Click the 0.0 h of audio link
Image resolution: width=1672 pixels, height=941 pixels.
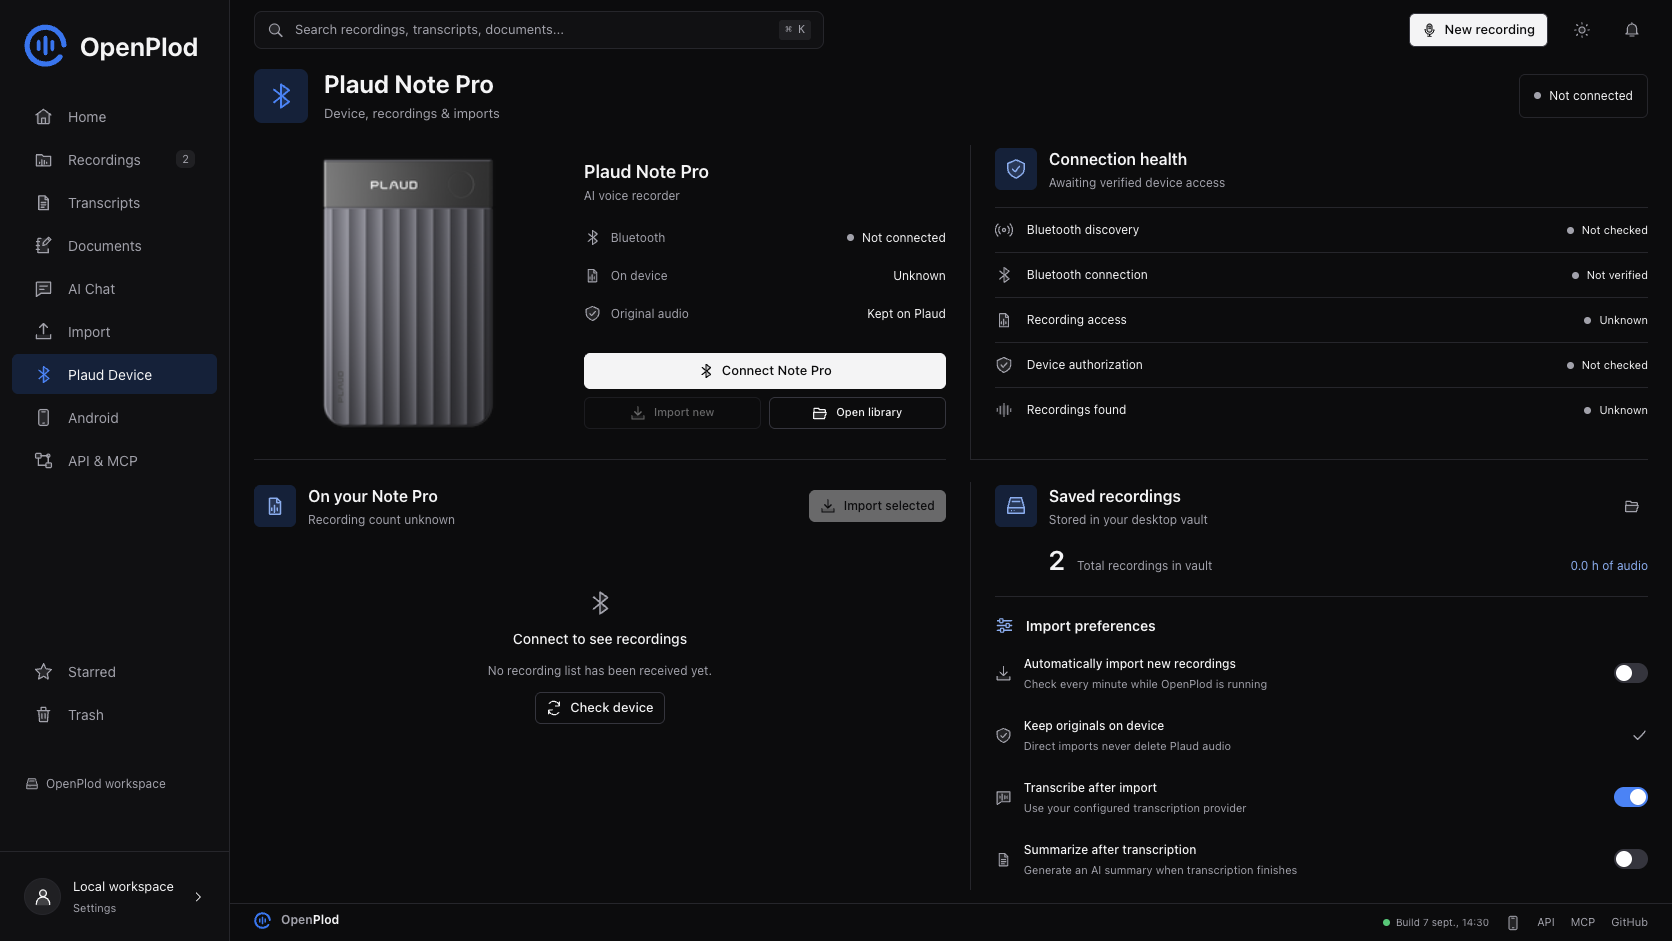[x=1609, y=566]
